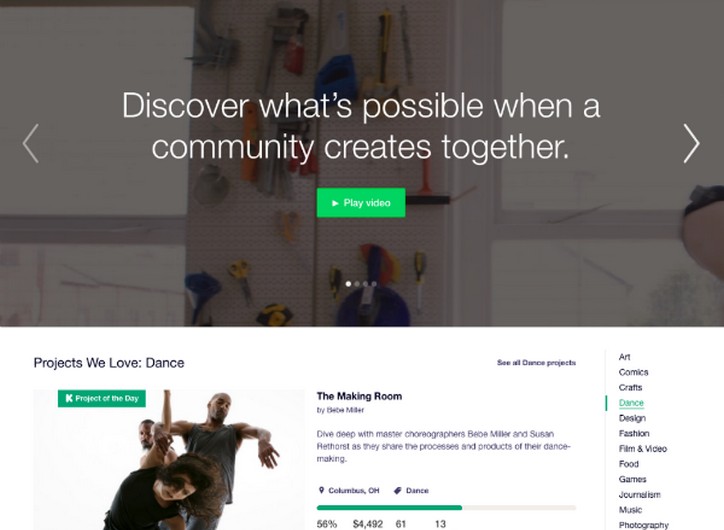This screenshot has height=530, width=724.
Task: Click the Project of the Day badge
Action: pyautogui.click(x=102, y=398)
